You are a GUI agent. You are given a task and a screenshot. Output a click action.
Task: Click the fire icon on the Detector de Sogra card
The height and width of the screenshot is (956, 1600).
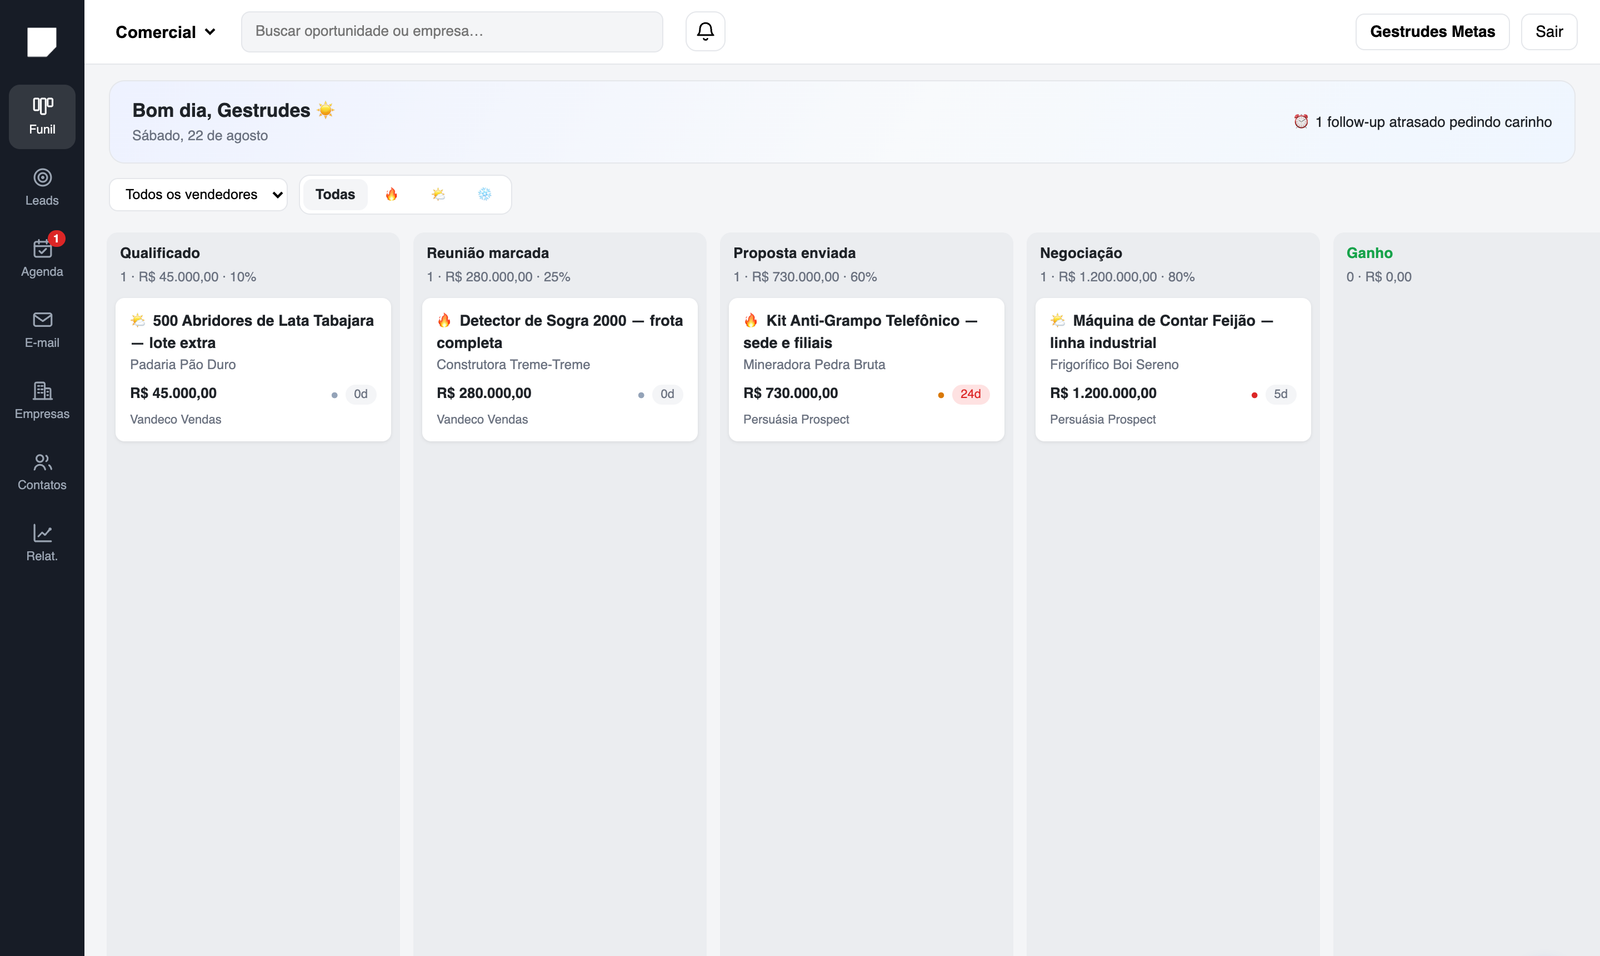(445, 320)
